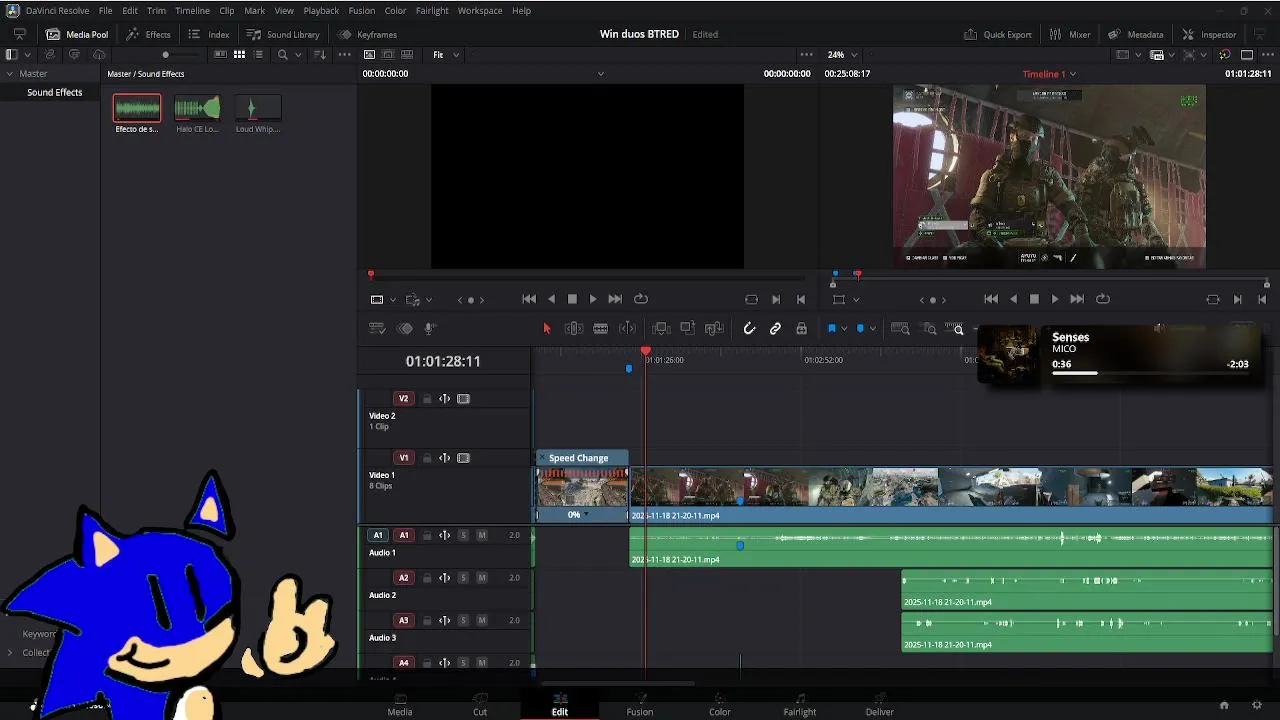The height and width of the screenshot is (720, 1280).
Task: Click the blue Marker icon
Action: pyautogui.click(x=860, y=328)
